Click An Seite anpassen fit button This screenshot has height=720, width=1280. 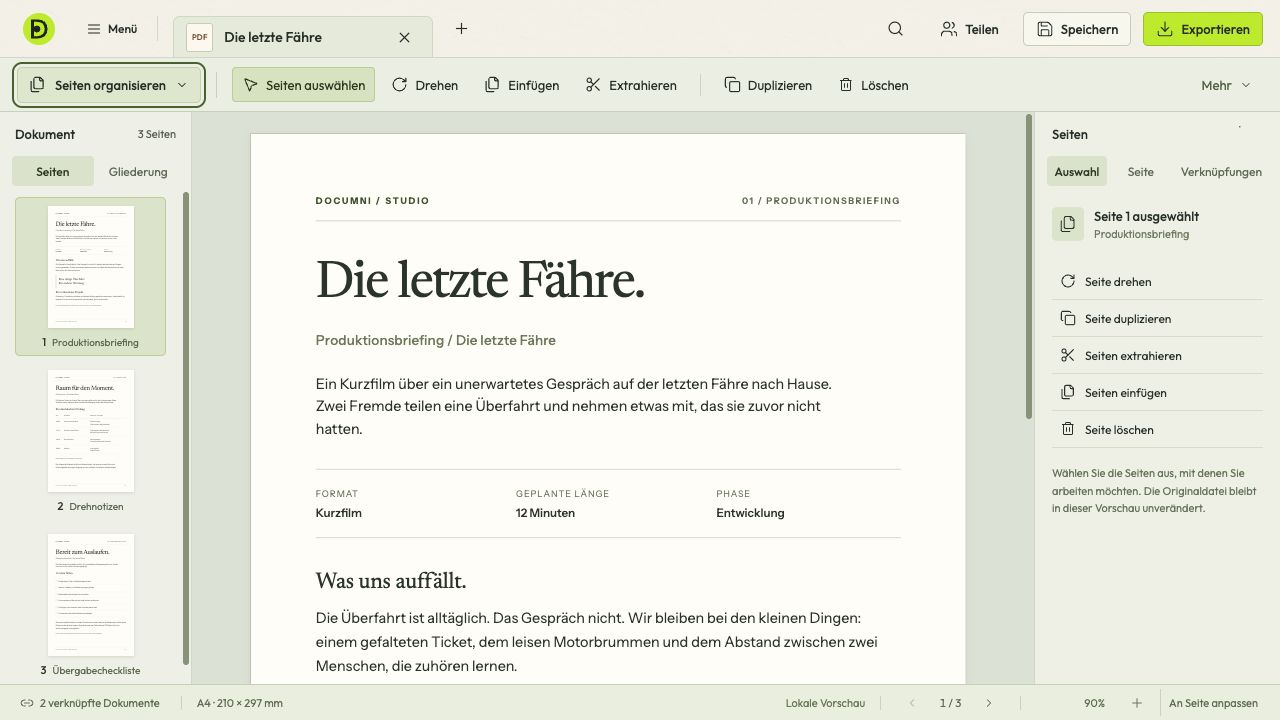click(x=1214, y=703)
